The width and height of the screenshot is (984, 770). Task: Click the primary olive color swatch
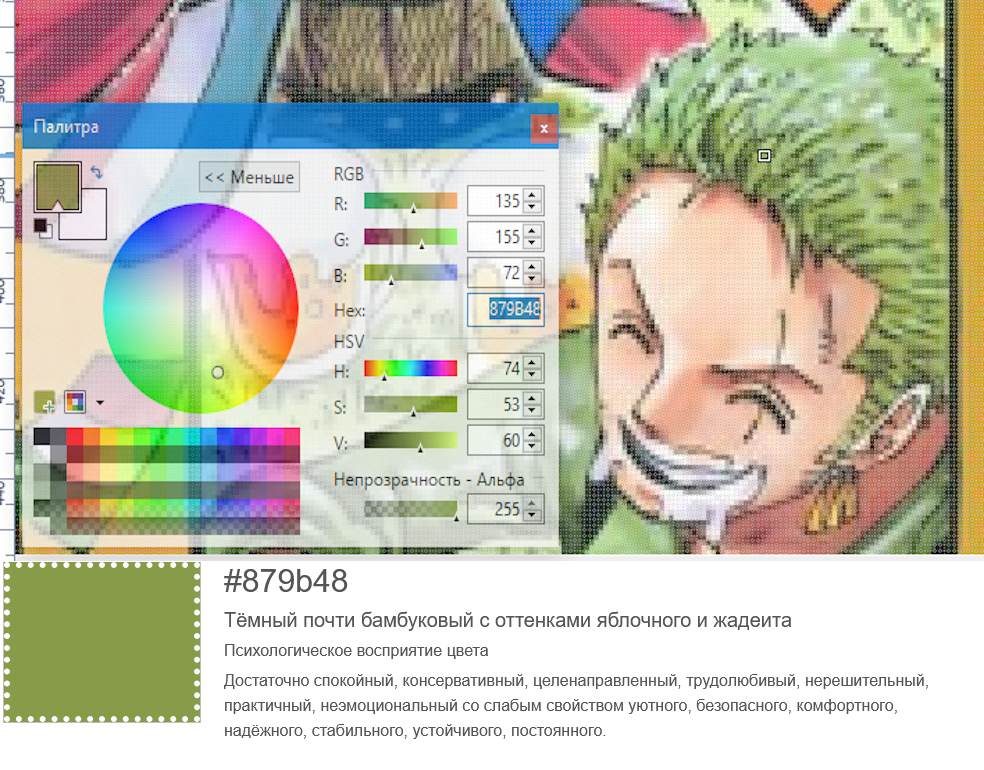tap(57, 187)
